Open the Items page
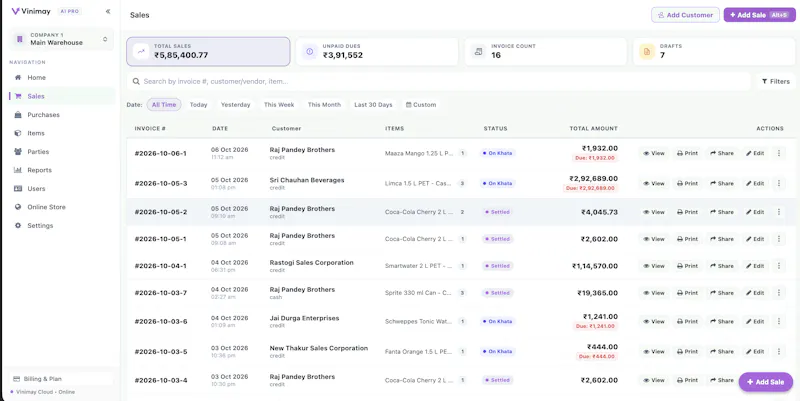Viewport: 800px width, 401px height. pyautogui.click(x=36, y=133)
